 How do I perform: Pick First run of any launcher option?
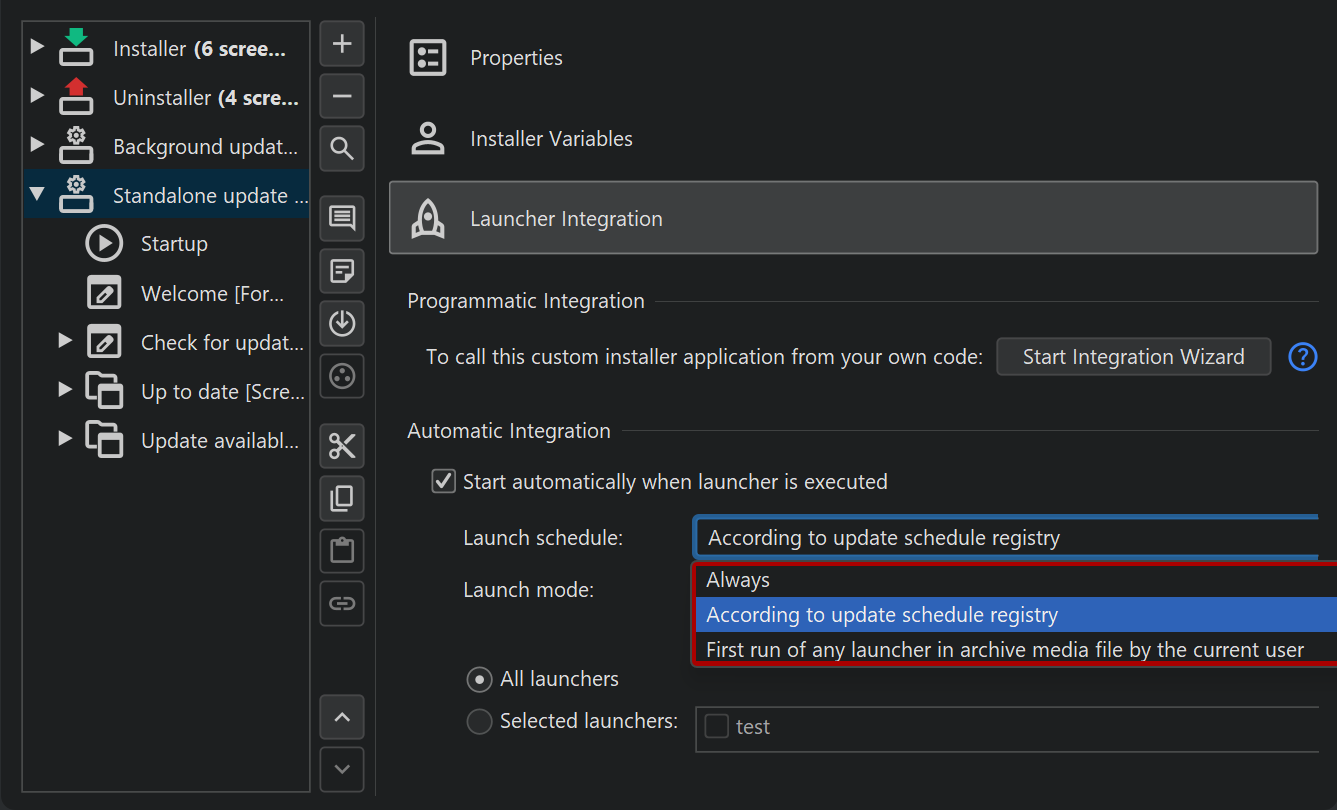(x=1005, y=650)
